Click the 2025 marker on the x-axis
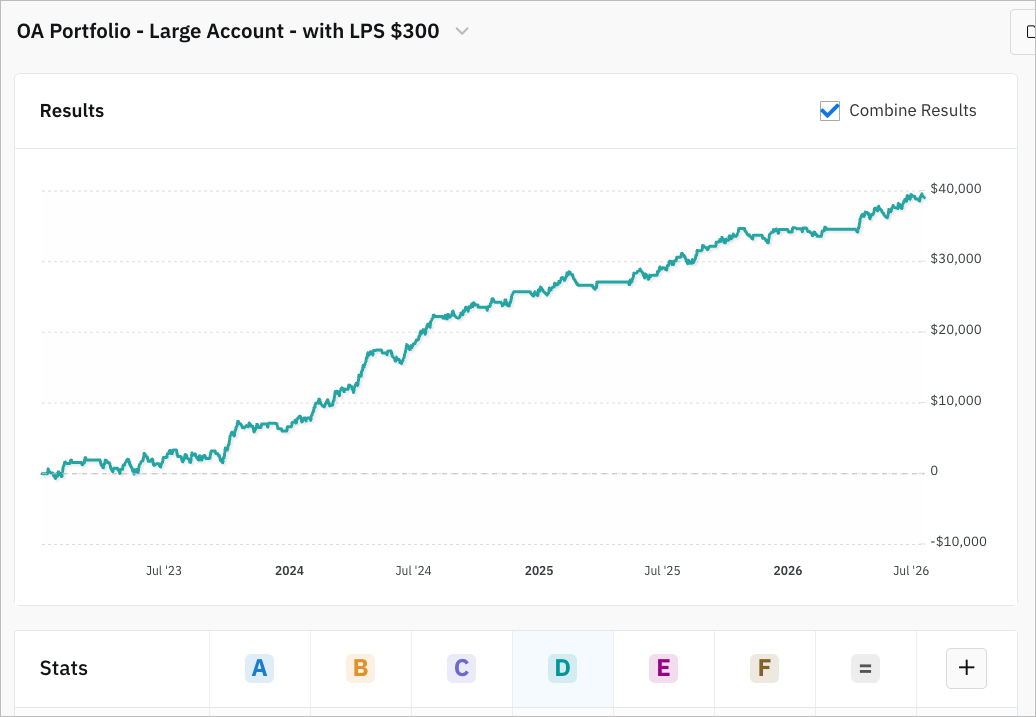 pyautogui.click(x=539, y=571)
